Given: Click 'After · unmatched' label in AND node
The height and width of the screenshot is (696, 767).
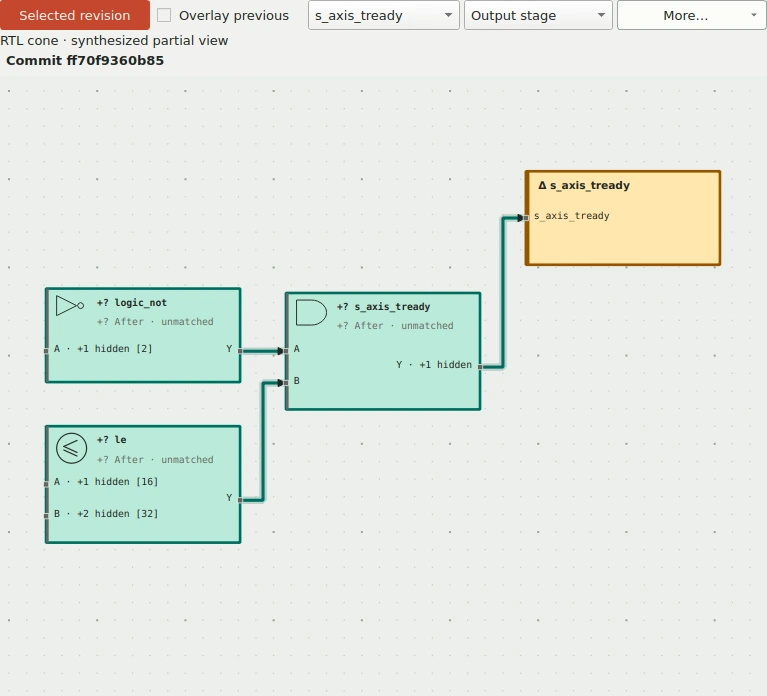Looking at the screenshot, I should pos(395,326).
